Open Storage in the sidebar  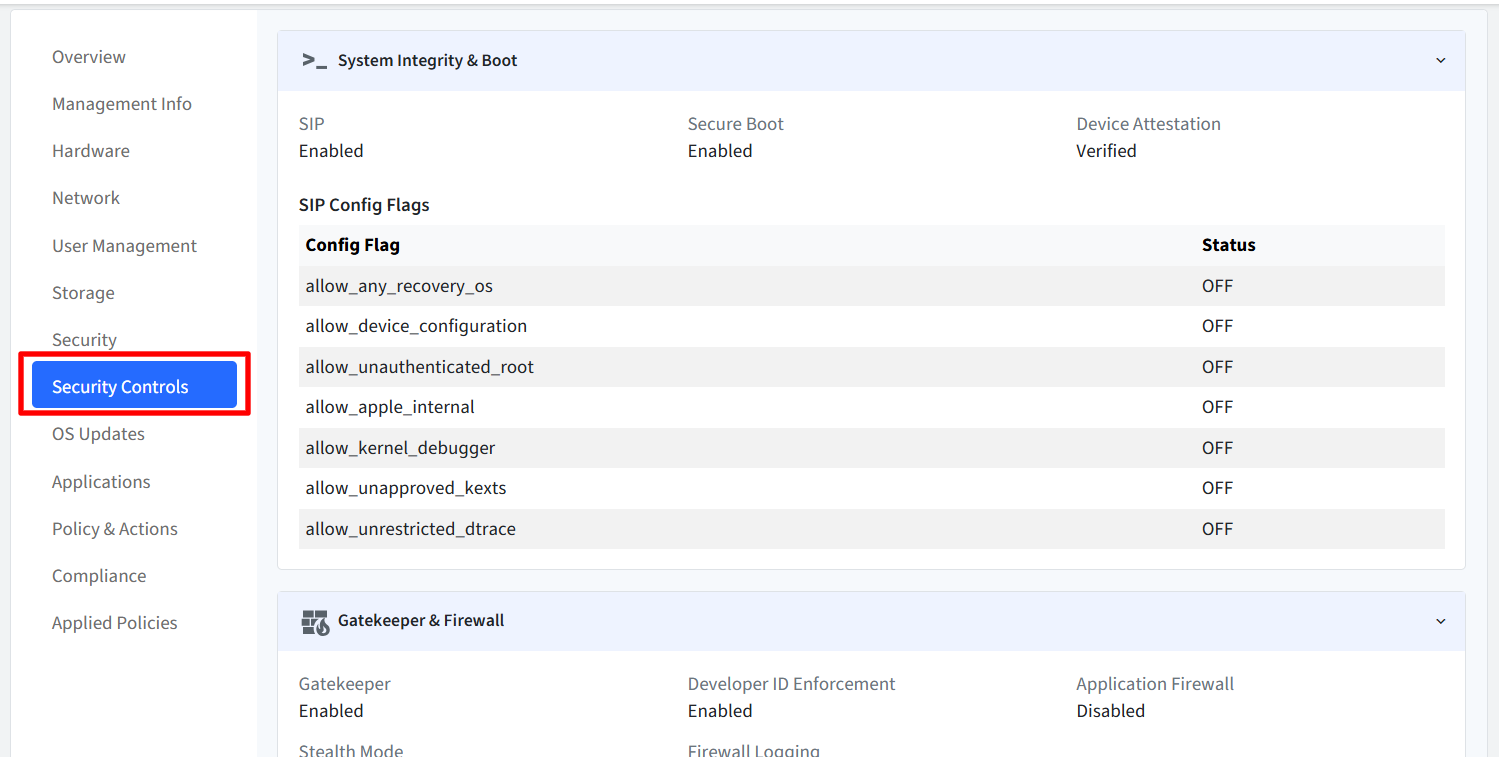pyautogui.click(x=83, y=293)
